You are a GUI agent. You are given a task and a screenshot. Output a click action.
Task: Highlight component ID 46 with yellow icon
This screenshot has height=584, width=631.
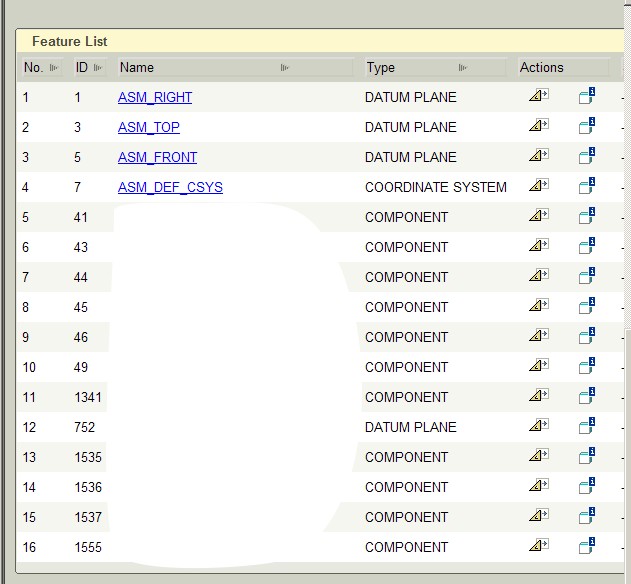tap(538, 335)
